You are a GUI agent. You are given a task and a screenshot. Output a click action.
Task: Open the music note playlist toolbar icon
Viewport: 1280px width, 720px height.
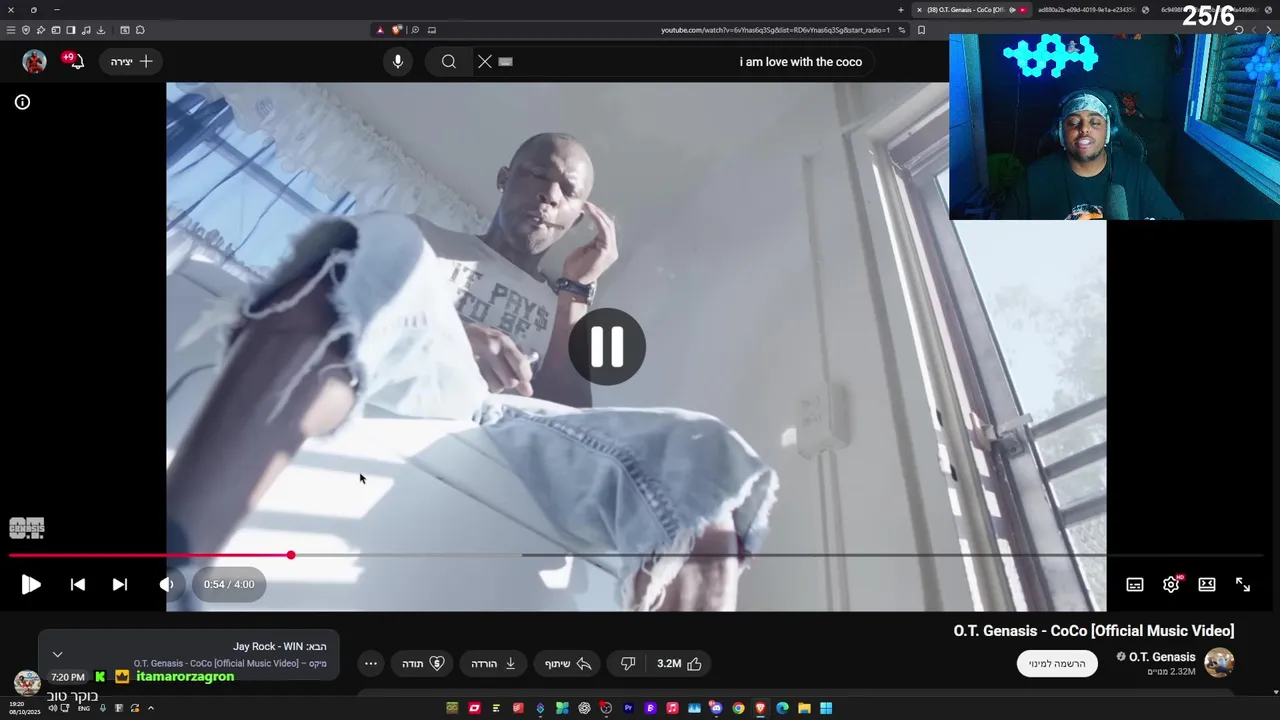tap(85, 30)
